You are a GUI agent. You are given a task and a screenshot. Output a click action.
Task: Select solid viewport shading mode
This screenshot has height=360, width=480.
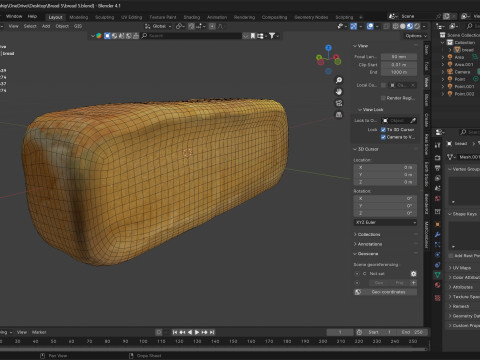pos(403,26)
